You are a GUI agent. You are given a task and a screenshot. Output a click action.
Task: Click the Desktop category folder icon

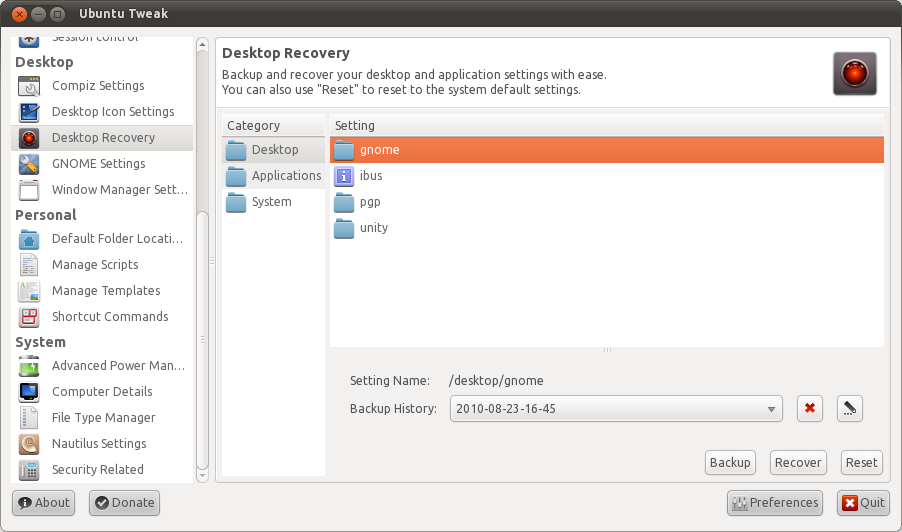pos(236,150)
